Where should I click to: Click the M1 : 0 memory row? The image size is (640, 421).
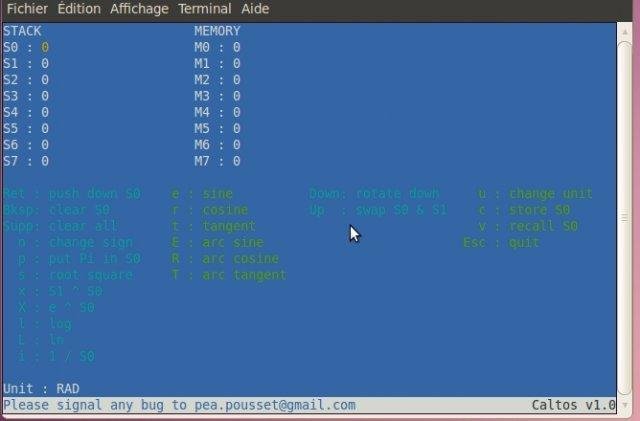pyautogui.click(x=218, y=64)
